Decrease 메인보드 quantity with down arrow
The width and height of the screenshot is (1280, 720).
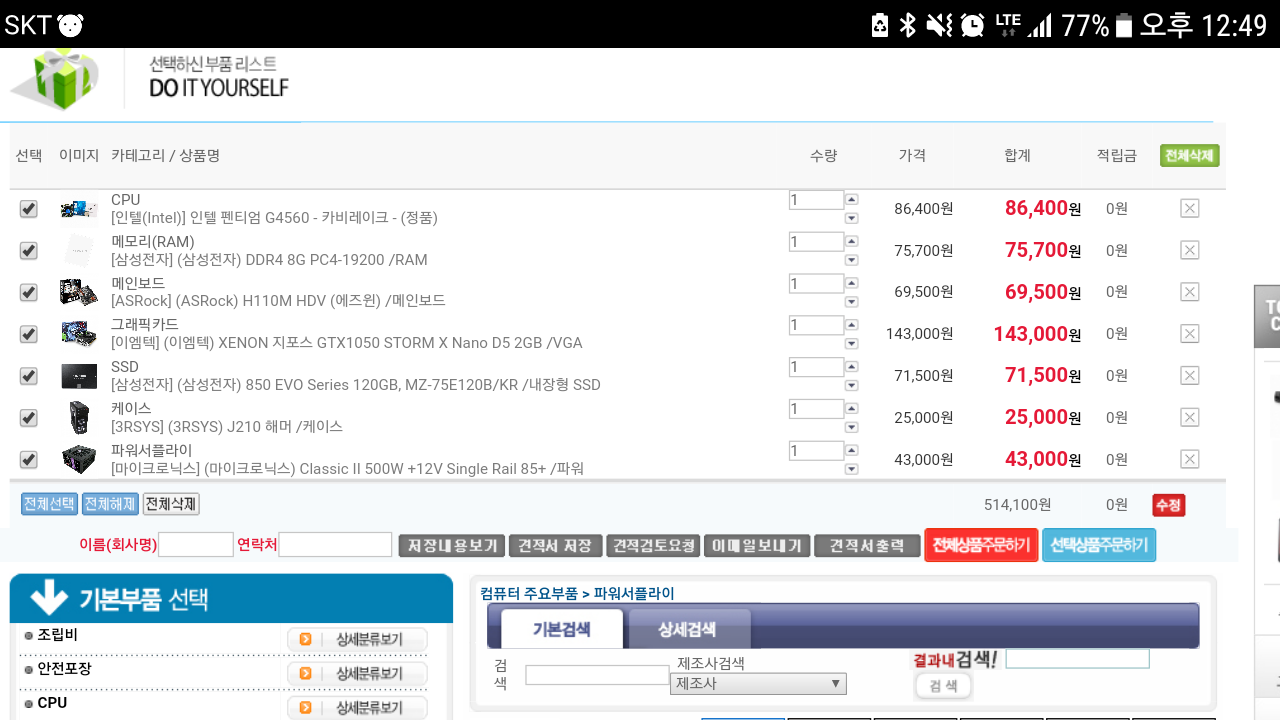pos(852,302)
